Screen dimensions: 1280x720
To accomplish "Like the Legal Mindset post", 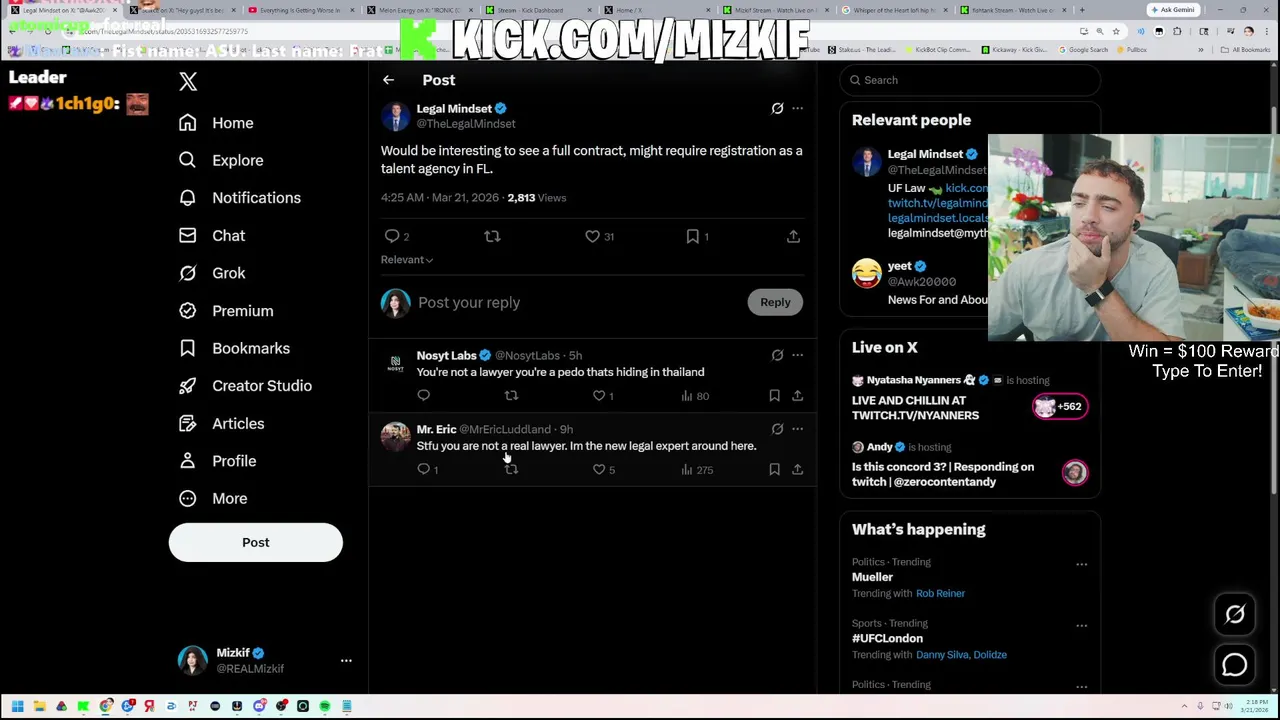I will point(592,237).
